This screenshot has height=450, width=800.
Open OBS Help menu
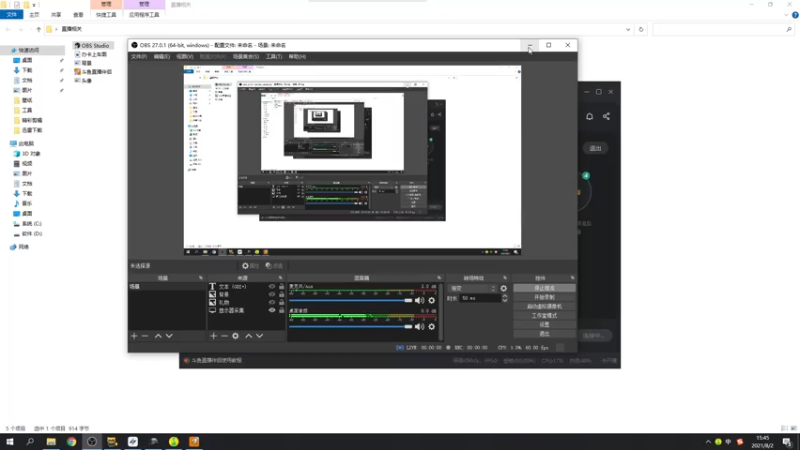(x=297, y=57)
